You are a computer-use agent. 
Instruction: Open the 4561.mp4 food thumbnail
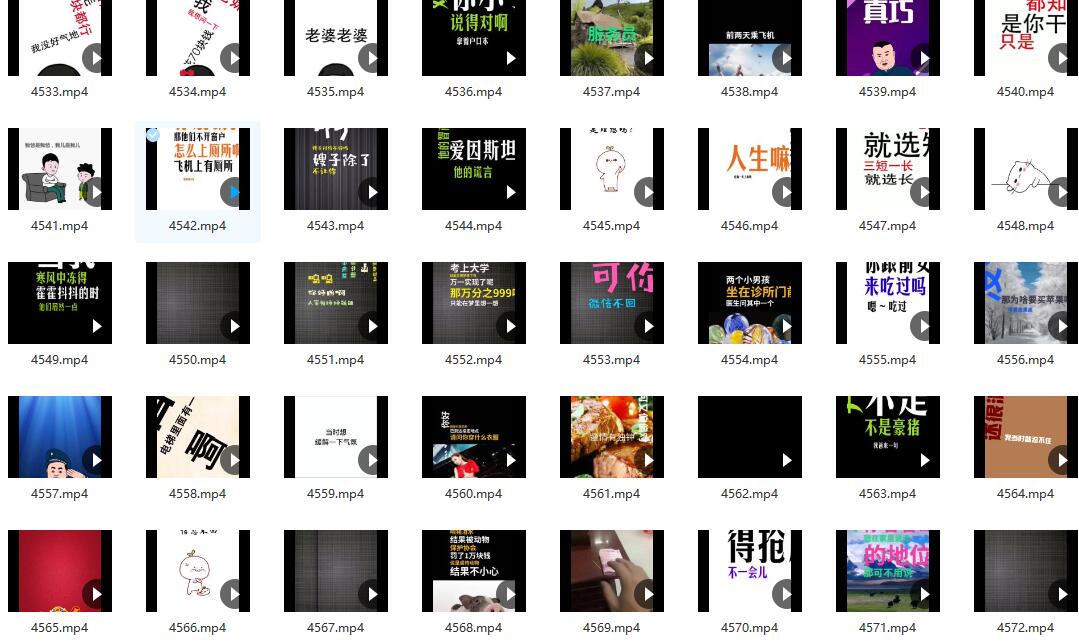pos(611,436)
